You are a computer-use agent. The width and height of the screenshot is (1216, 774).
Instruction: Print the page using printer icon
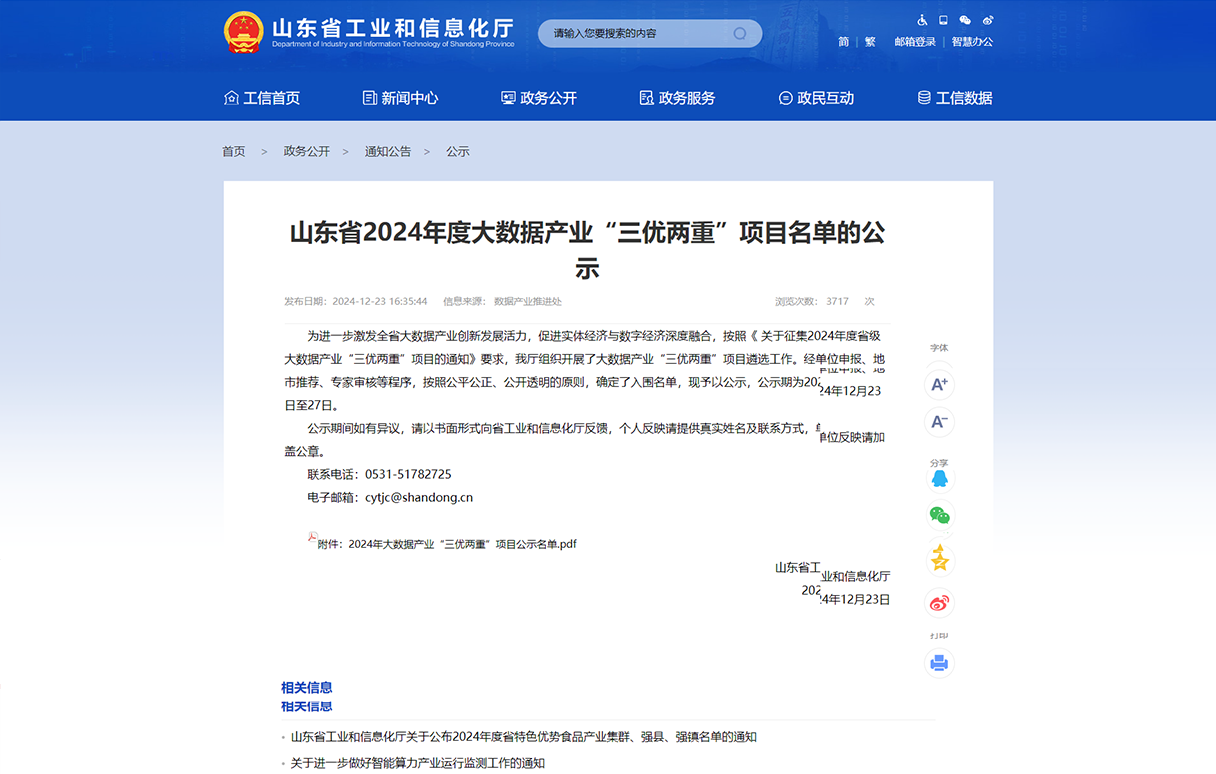click(939, 663)
